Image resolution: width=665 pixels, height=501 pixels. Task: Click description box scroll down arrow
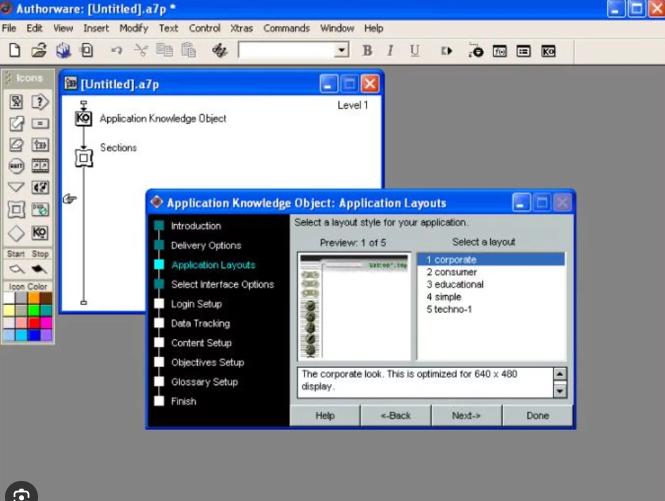559,391
